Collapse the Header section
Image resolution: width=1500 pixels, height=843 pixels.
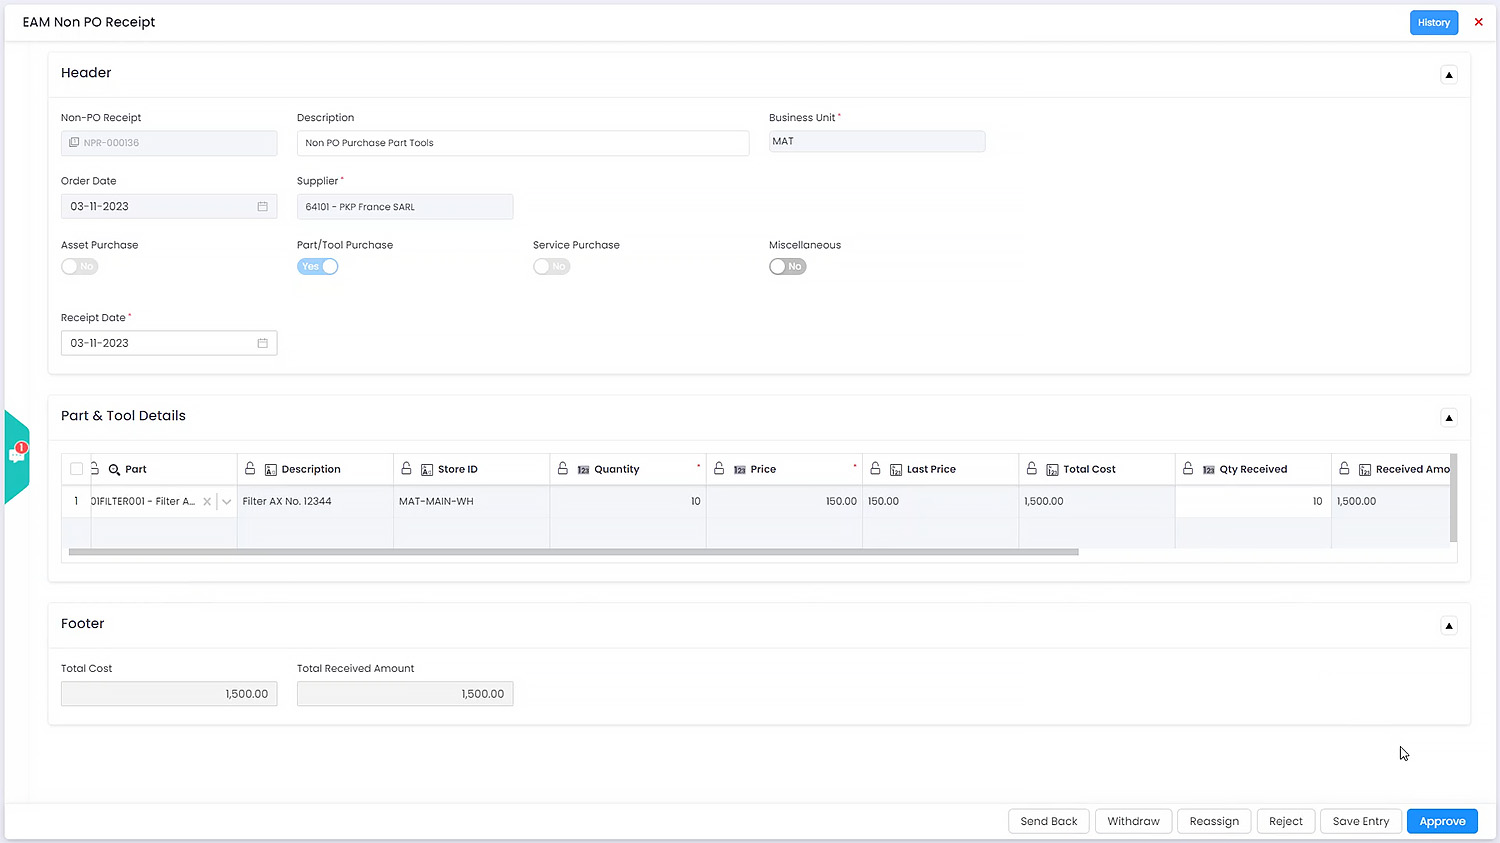coord(1448,75)
